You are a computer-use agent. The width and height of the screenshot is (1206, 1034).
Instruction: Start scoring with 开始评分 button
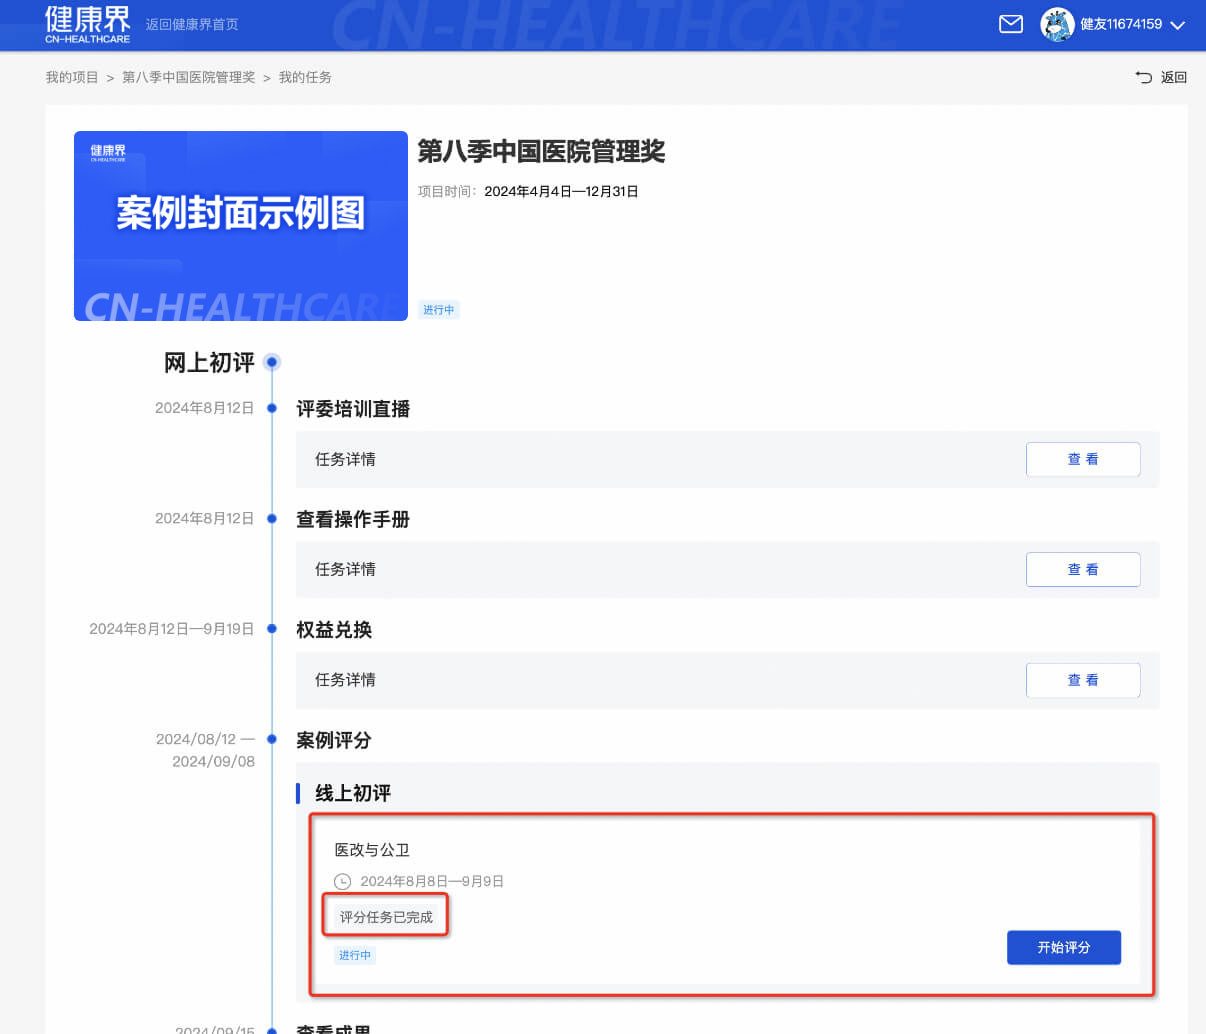coord(1064,947)
